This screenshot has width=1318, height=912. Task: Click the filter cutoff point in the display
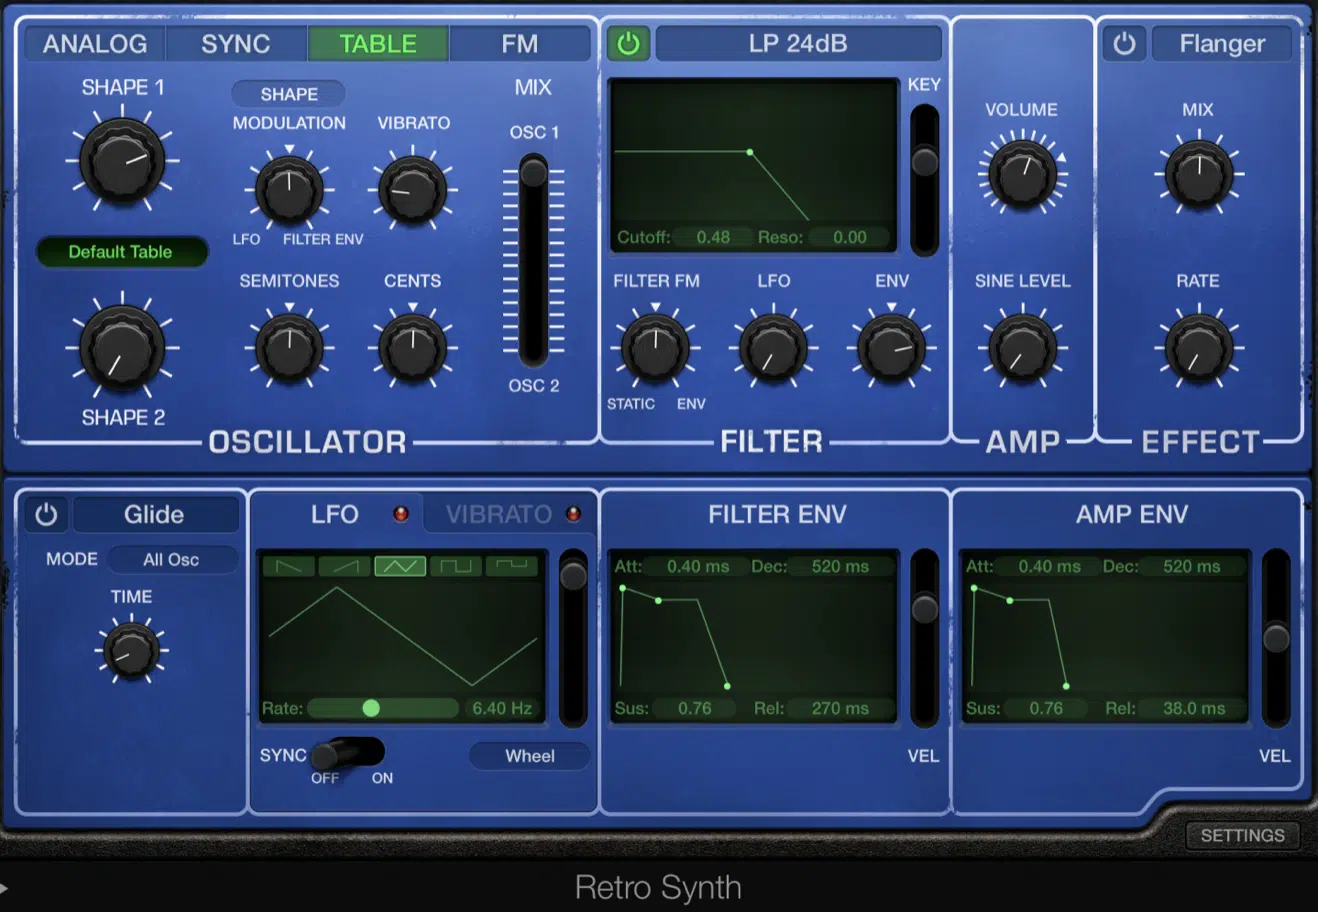[750, 152]
